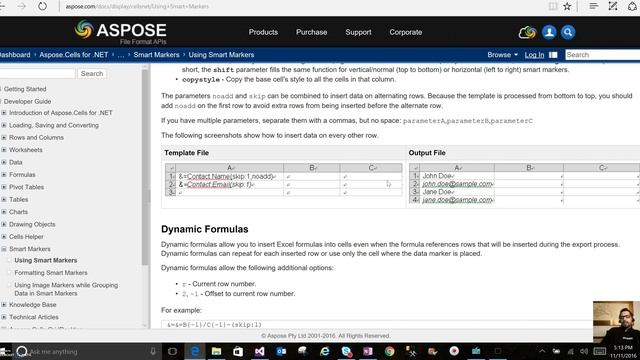640x360 pixels.
Task: Open Google Chrome from the taskbar
Action: [389, 351]
